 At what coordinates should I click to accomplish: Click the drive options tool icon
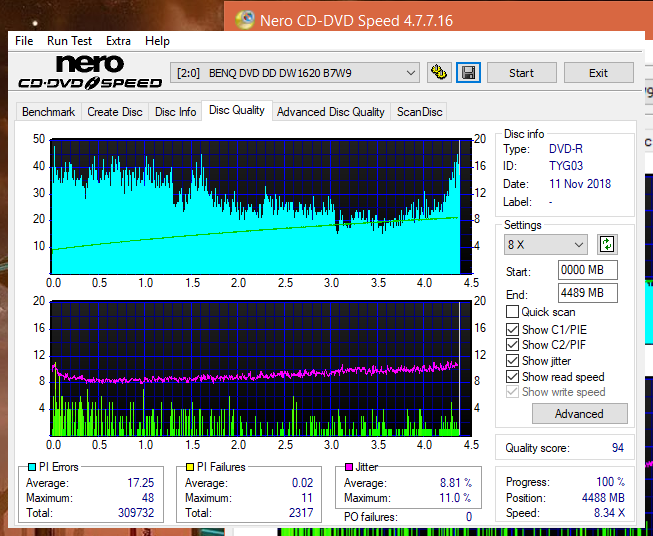pos(439,73)
